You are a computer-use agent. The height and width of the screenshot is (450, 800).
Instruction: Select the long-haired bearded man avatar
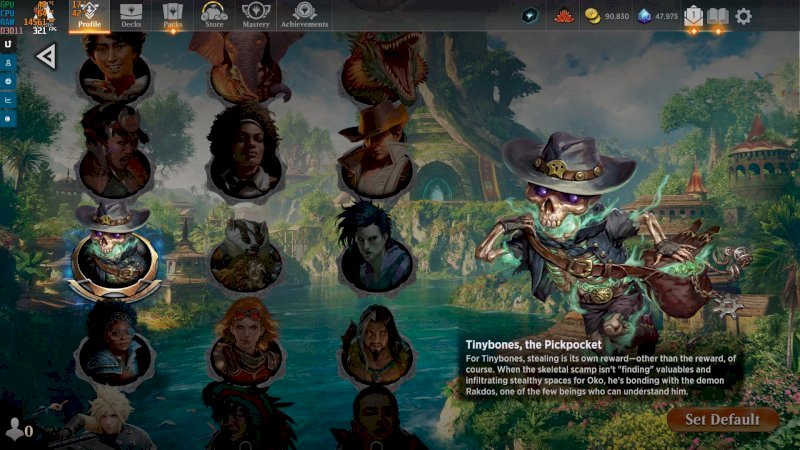[x=376, y=346]
